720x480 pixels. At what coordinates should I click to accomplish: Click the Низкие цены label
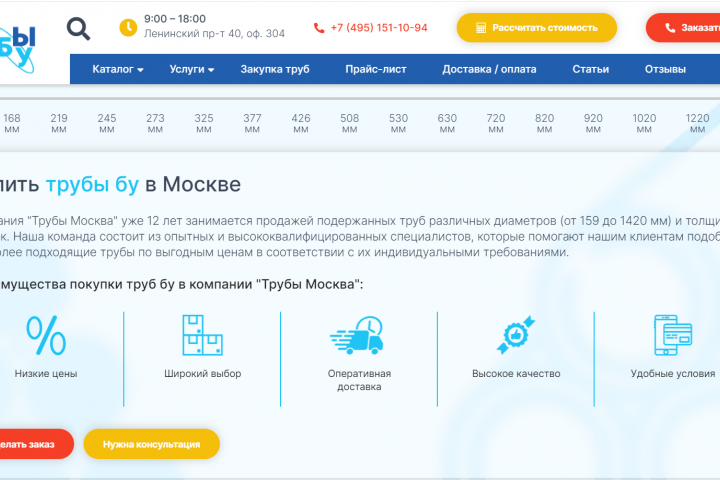point(46,373)
